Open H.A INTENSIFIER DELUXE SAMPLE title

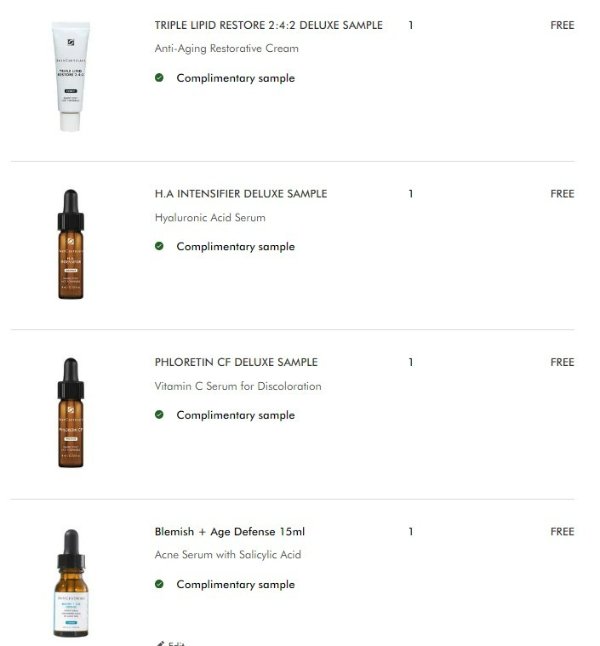pyautogui.click(x=241, y=194)
